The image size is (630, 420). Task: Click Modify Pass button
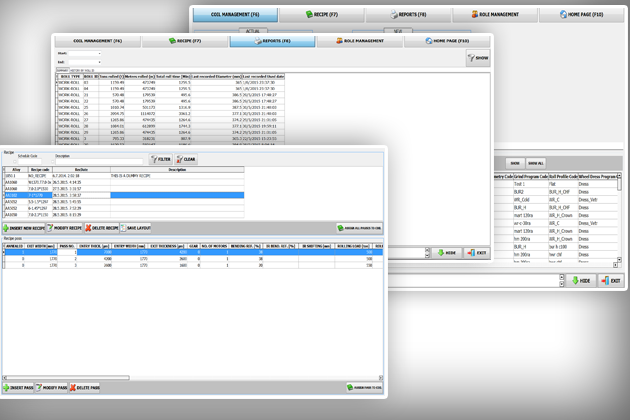coord(52,387)
